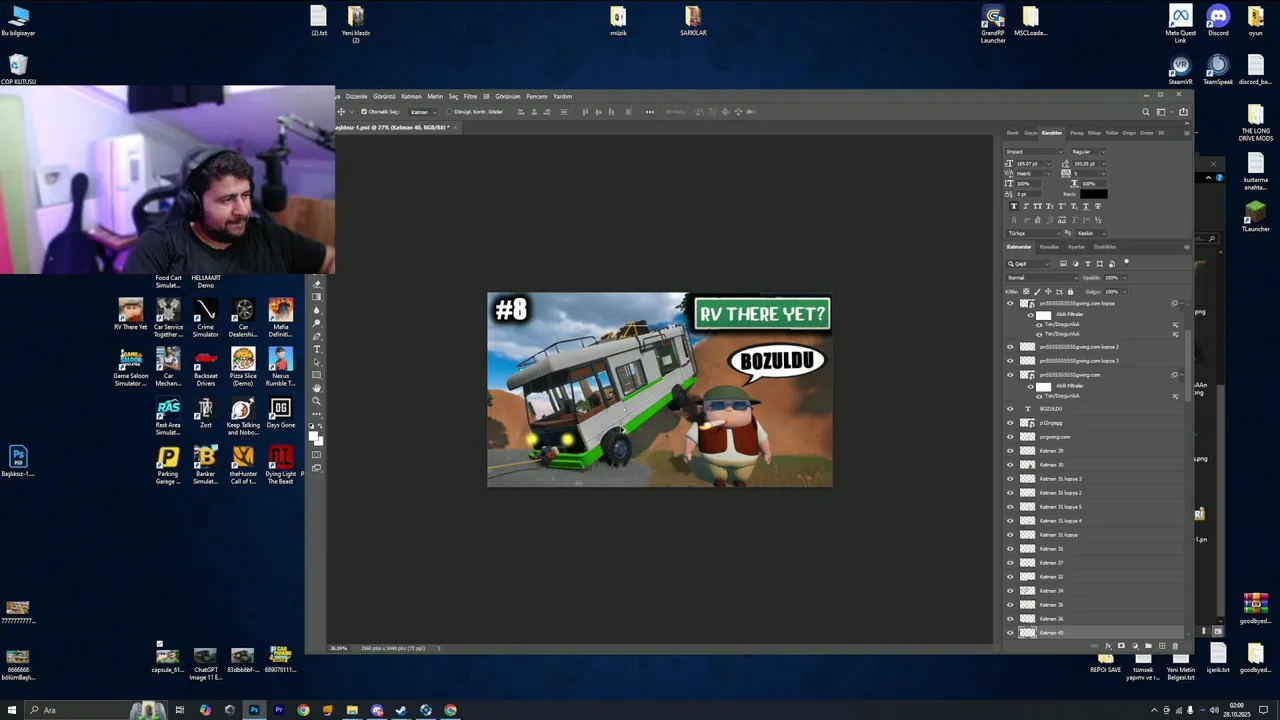The height and width of the screenshot is (720, 1280).
Task: Select the Move tool in Photoshop toolbar
Action: tap(341, 112)
